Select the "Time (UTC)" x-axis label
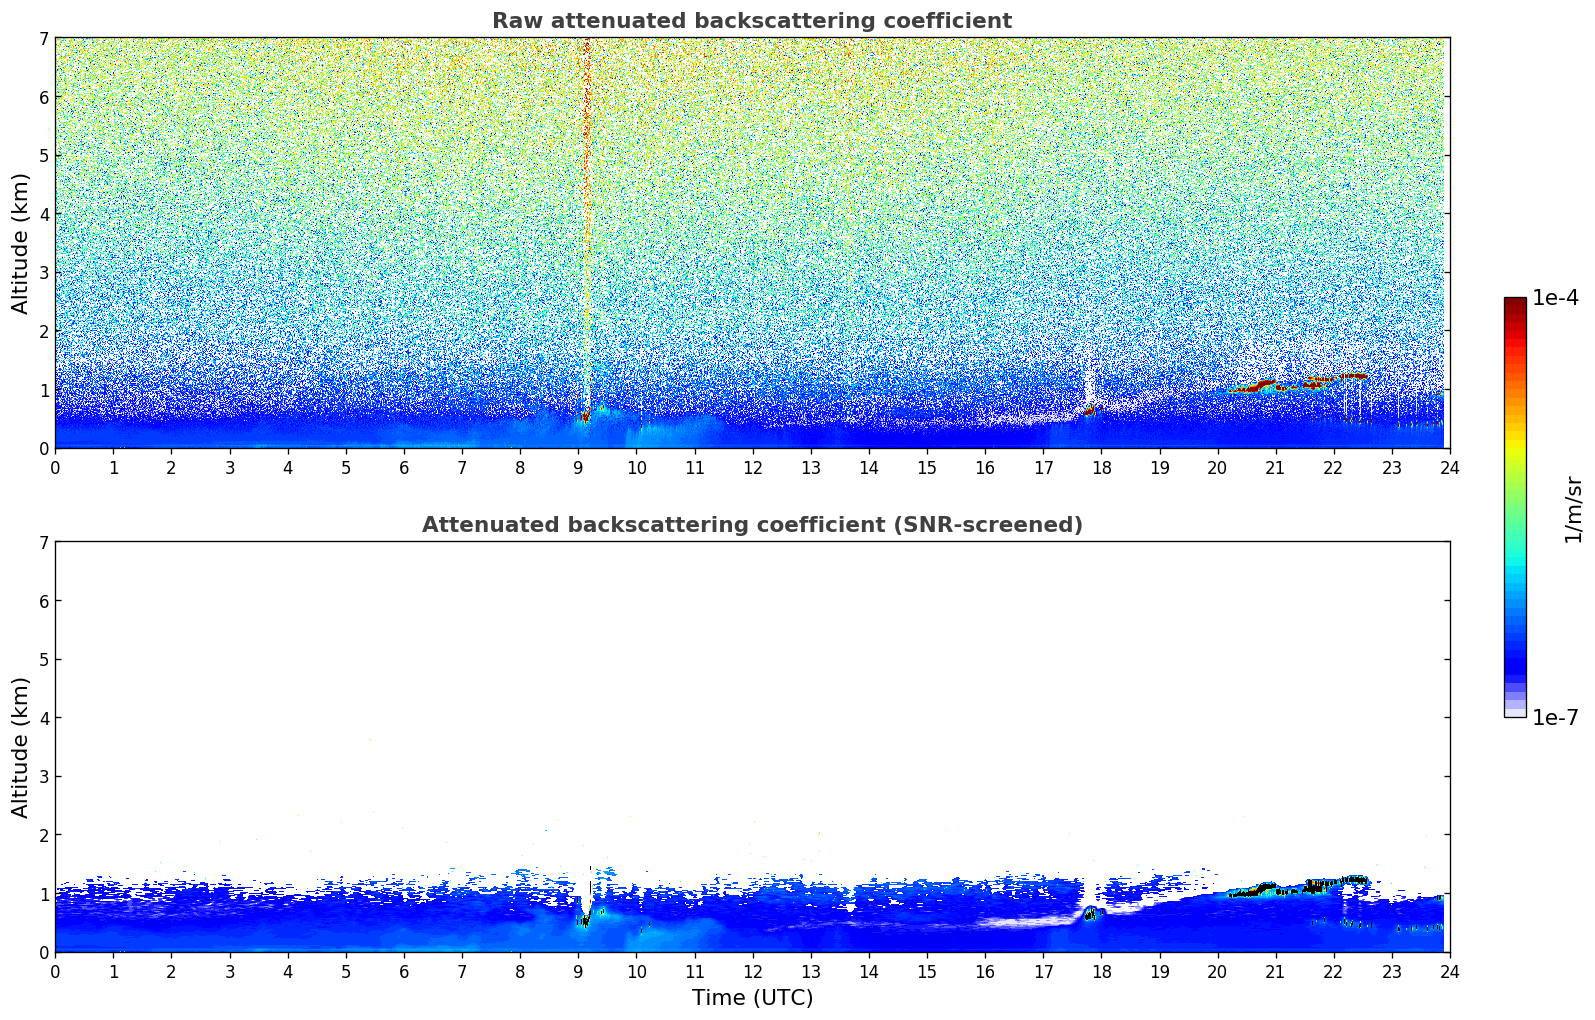The width and height of the screenshot is (1595, 1020). 752,998
